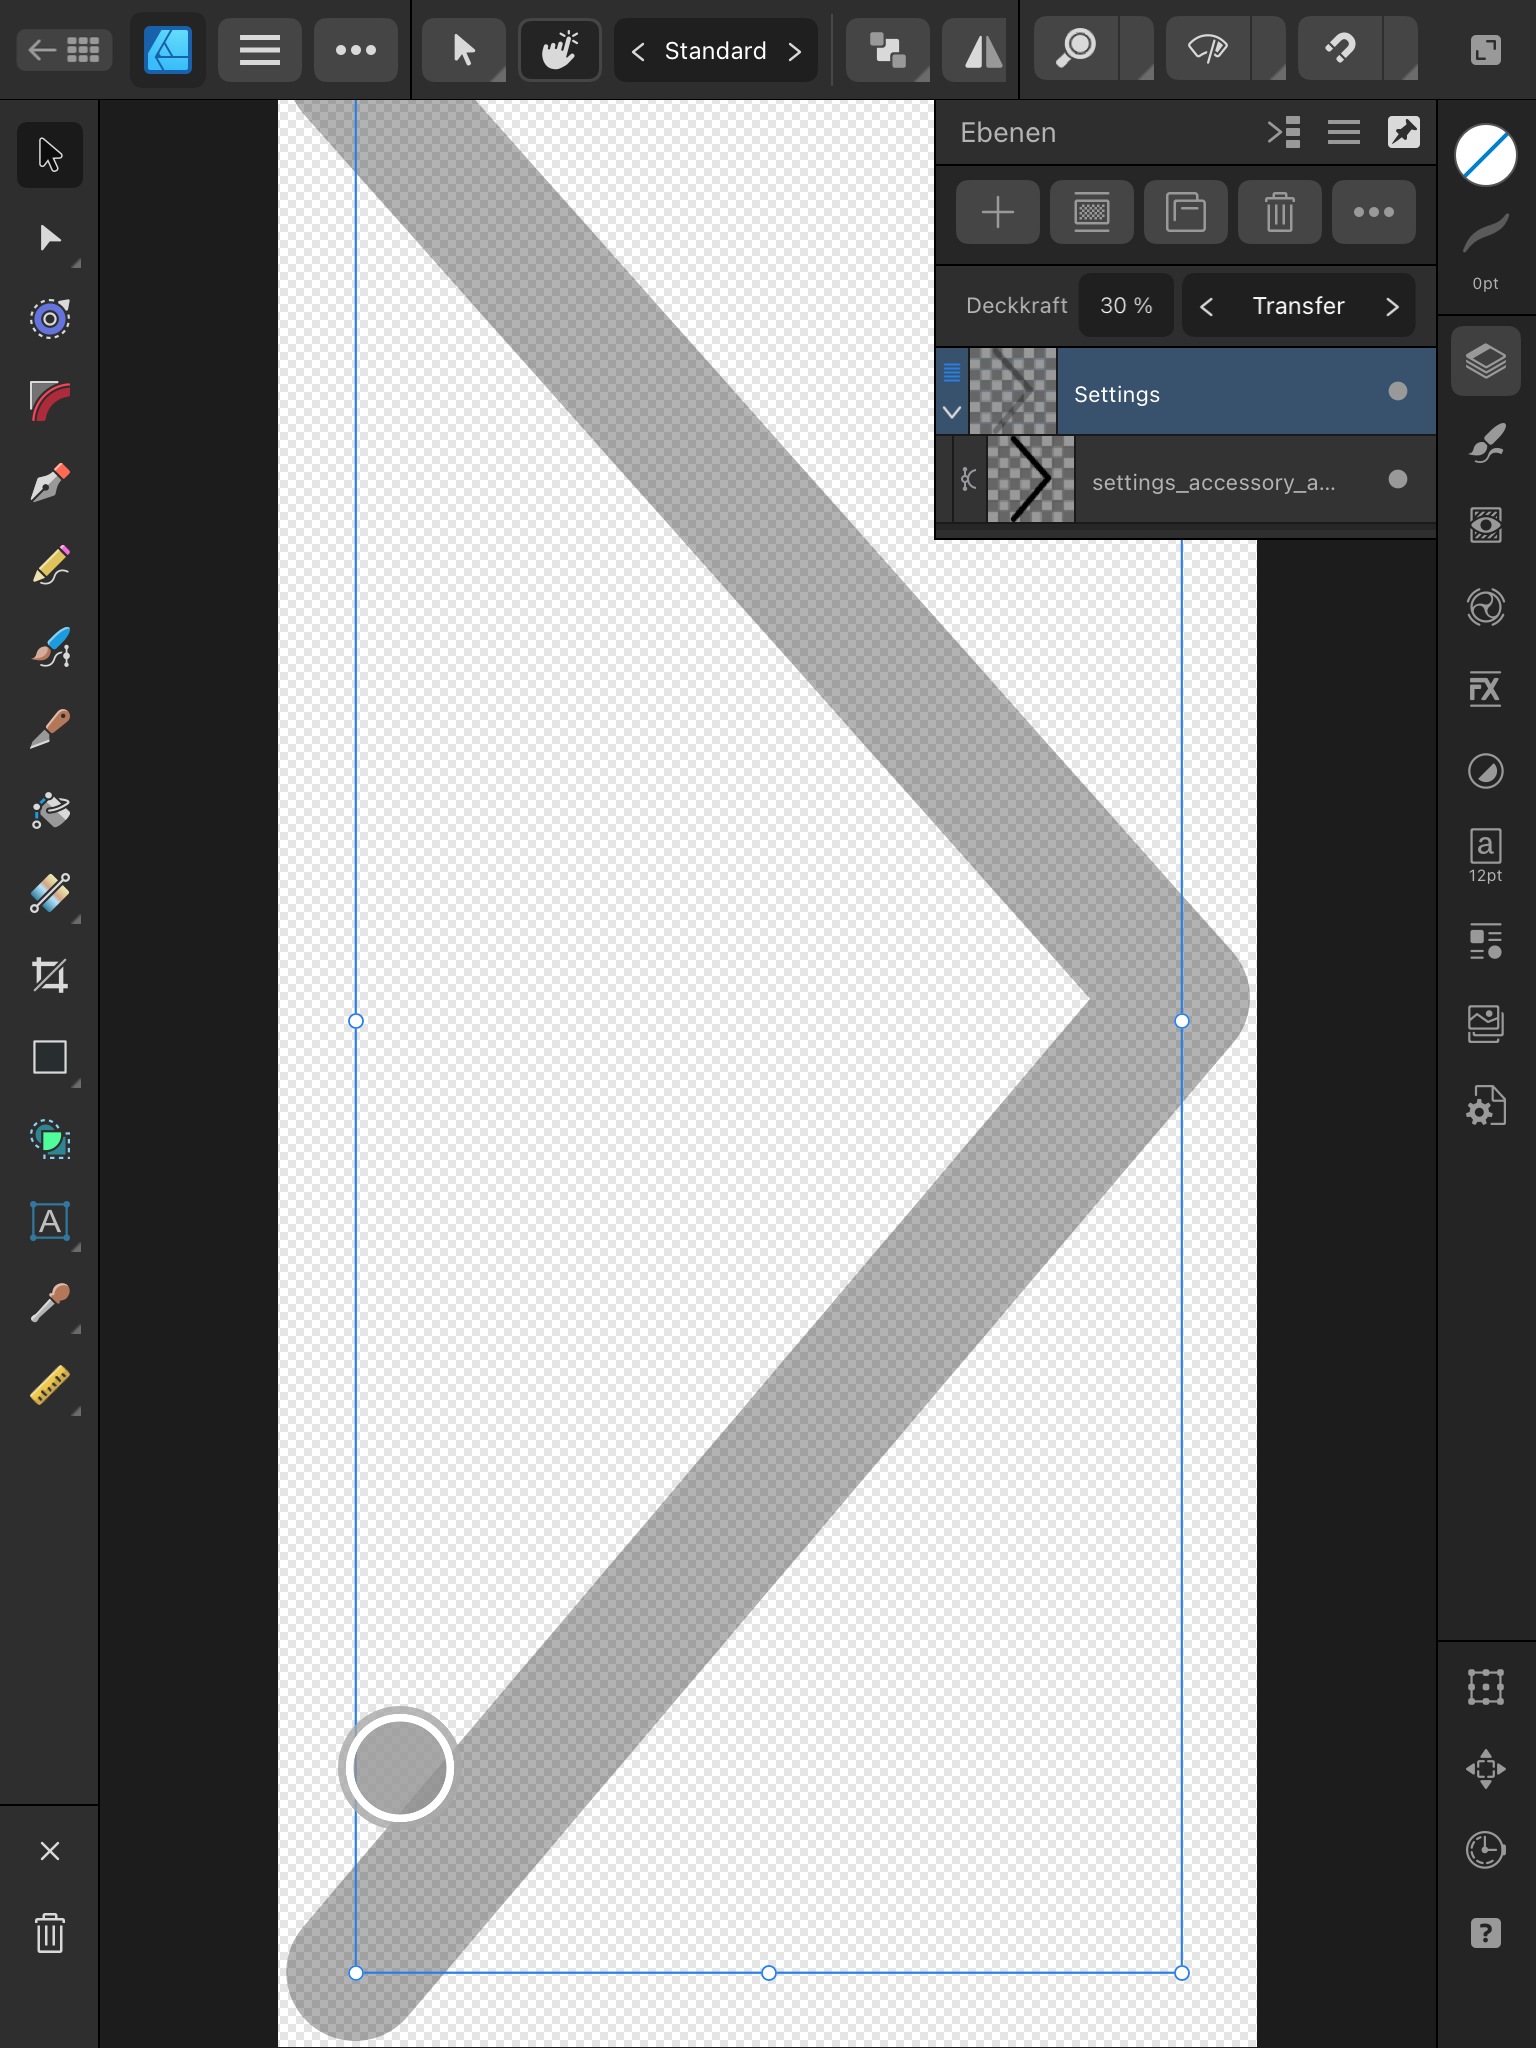Open the Text 12pt studio
This screenshot has width=1536, height=2048.
1486,855
